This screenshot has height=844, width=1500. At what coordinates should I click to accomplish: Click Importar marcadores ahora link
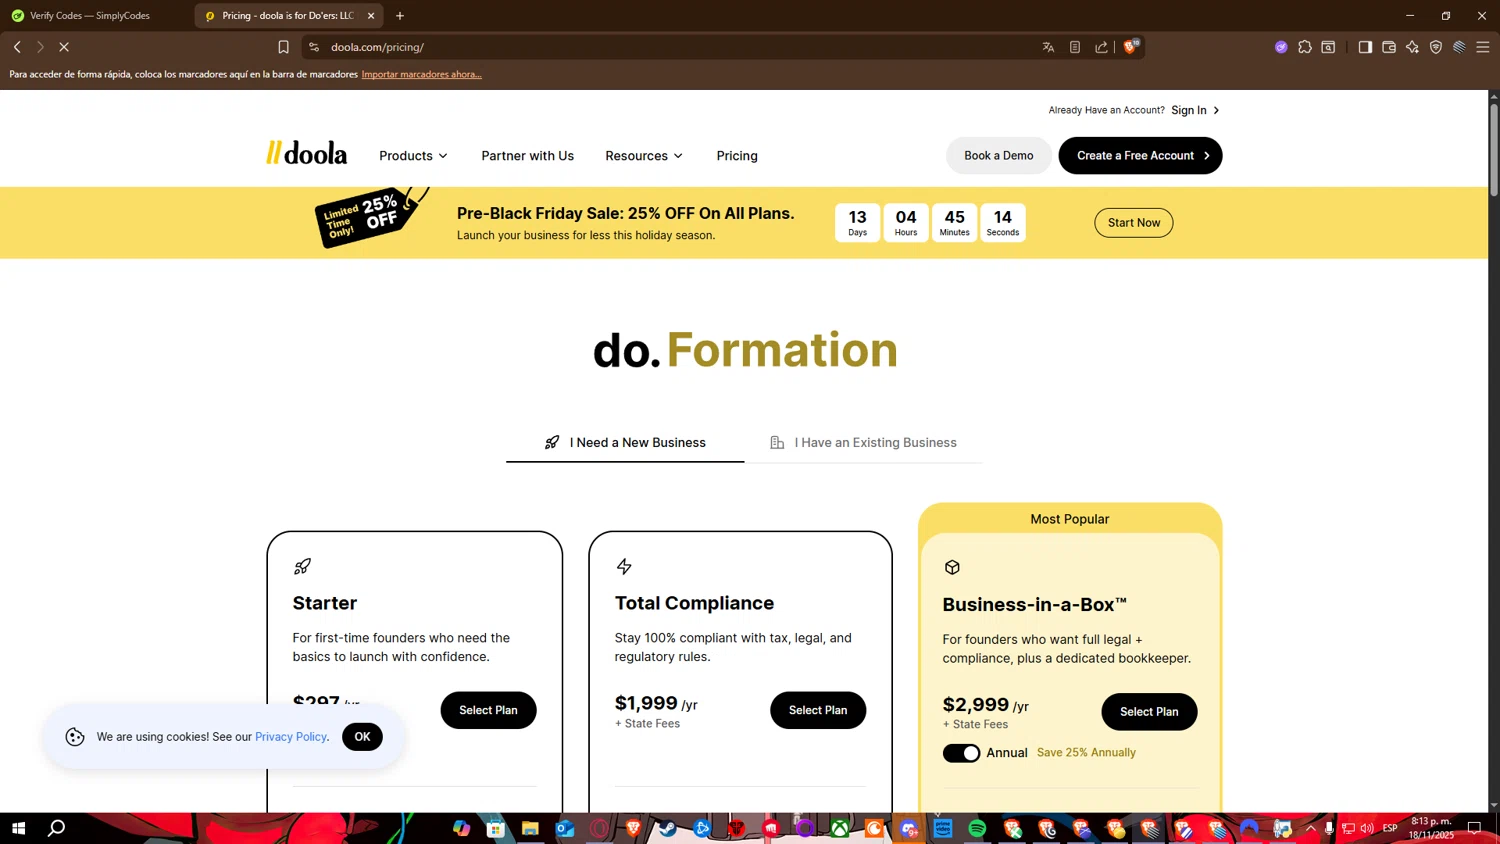tap(421, 74)
